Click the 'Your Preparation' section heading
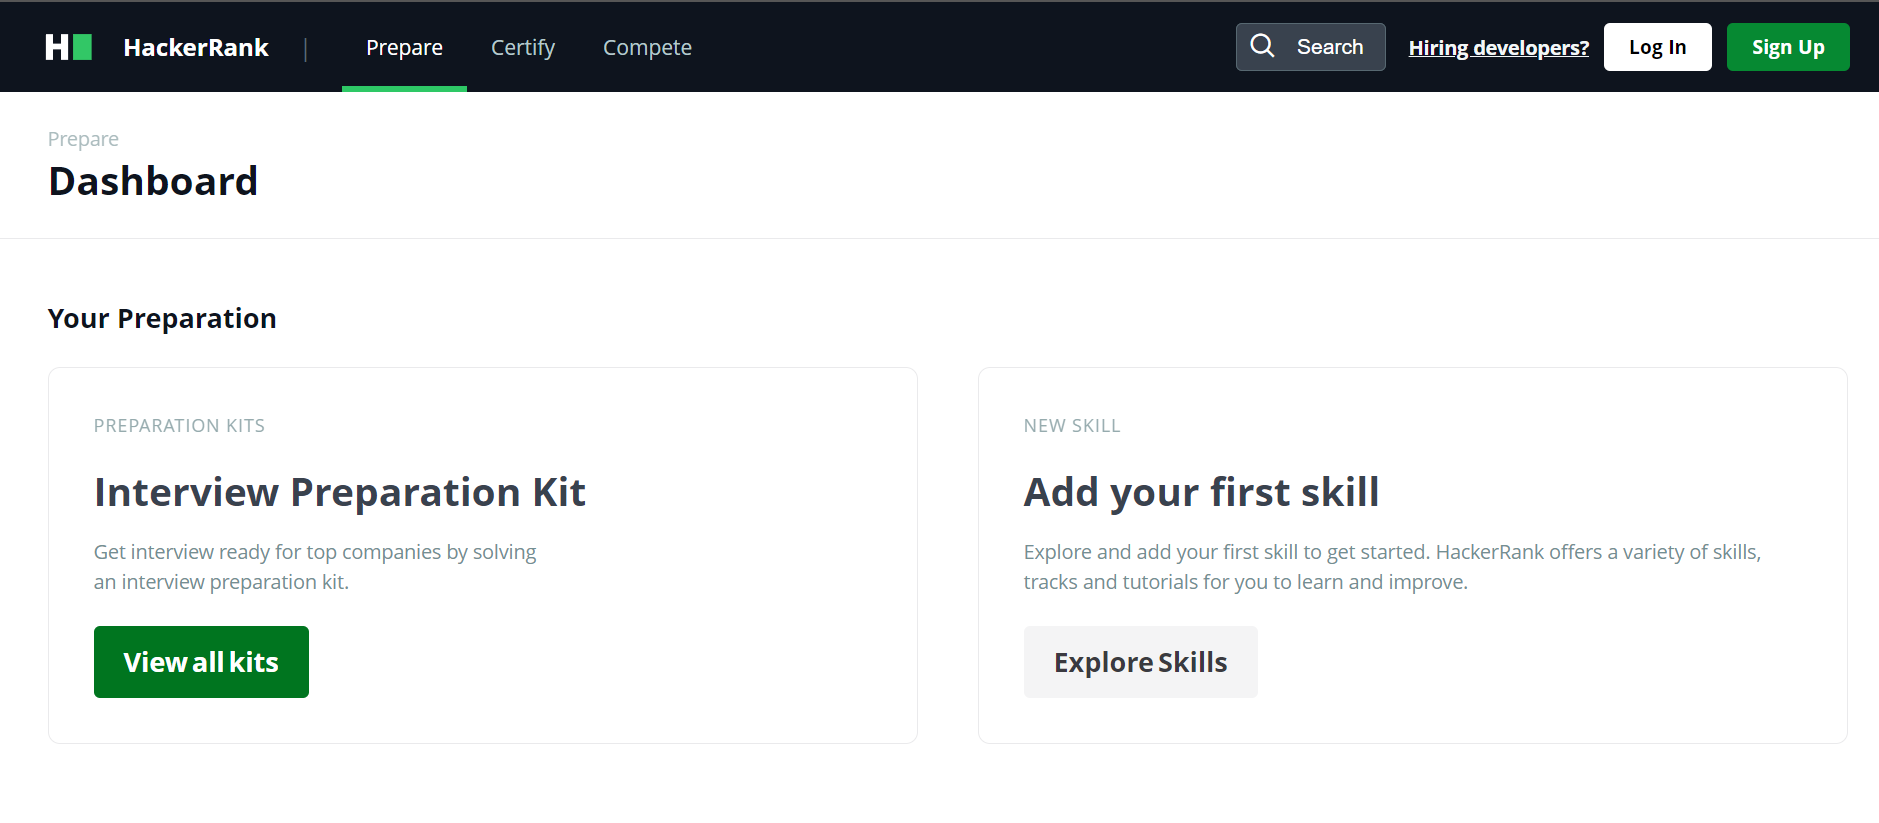This screenshot has width=1879, height=823. [x=162, y=318]
